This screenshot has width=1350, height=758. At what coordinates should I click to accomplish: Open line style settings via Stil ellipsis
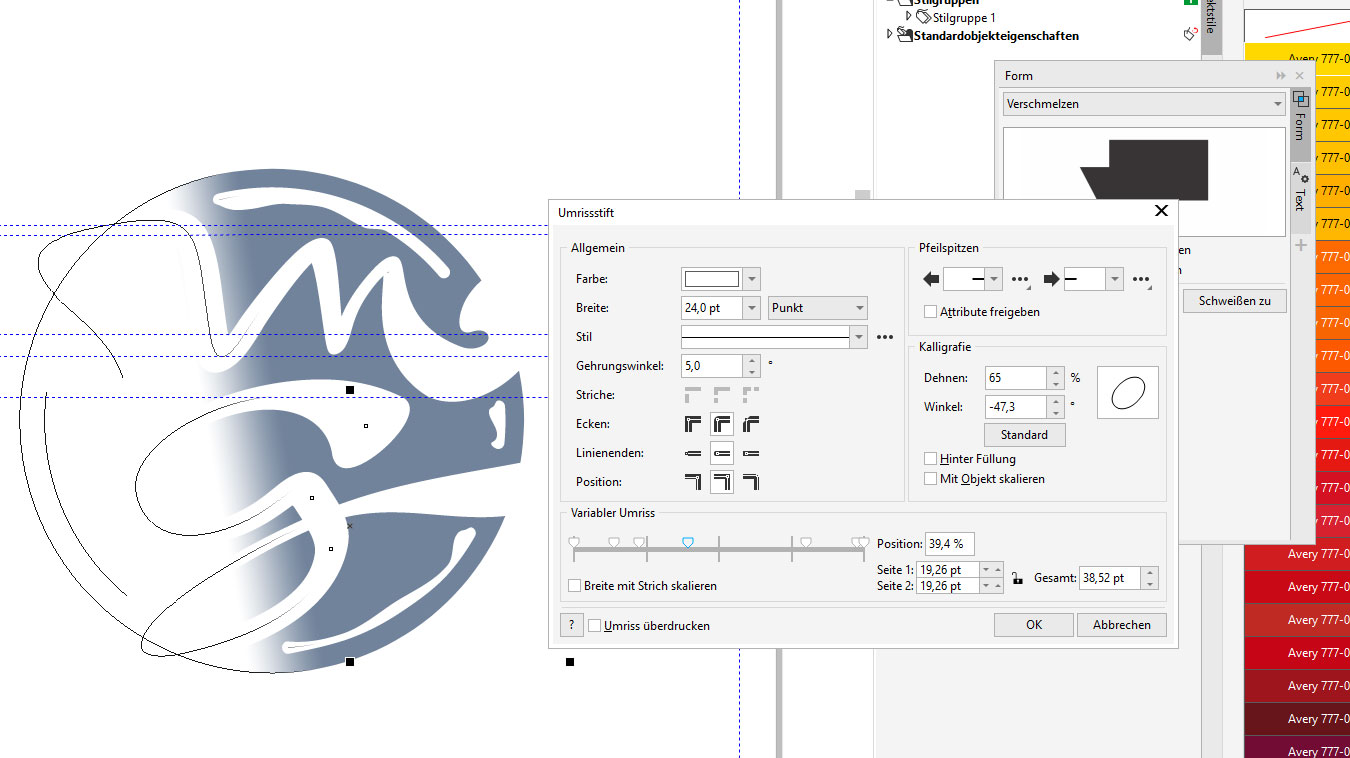[884, 337]
